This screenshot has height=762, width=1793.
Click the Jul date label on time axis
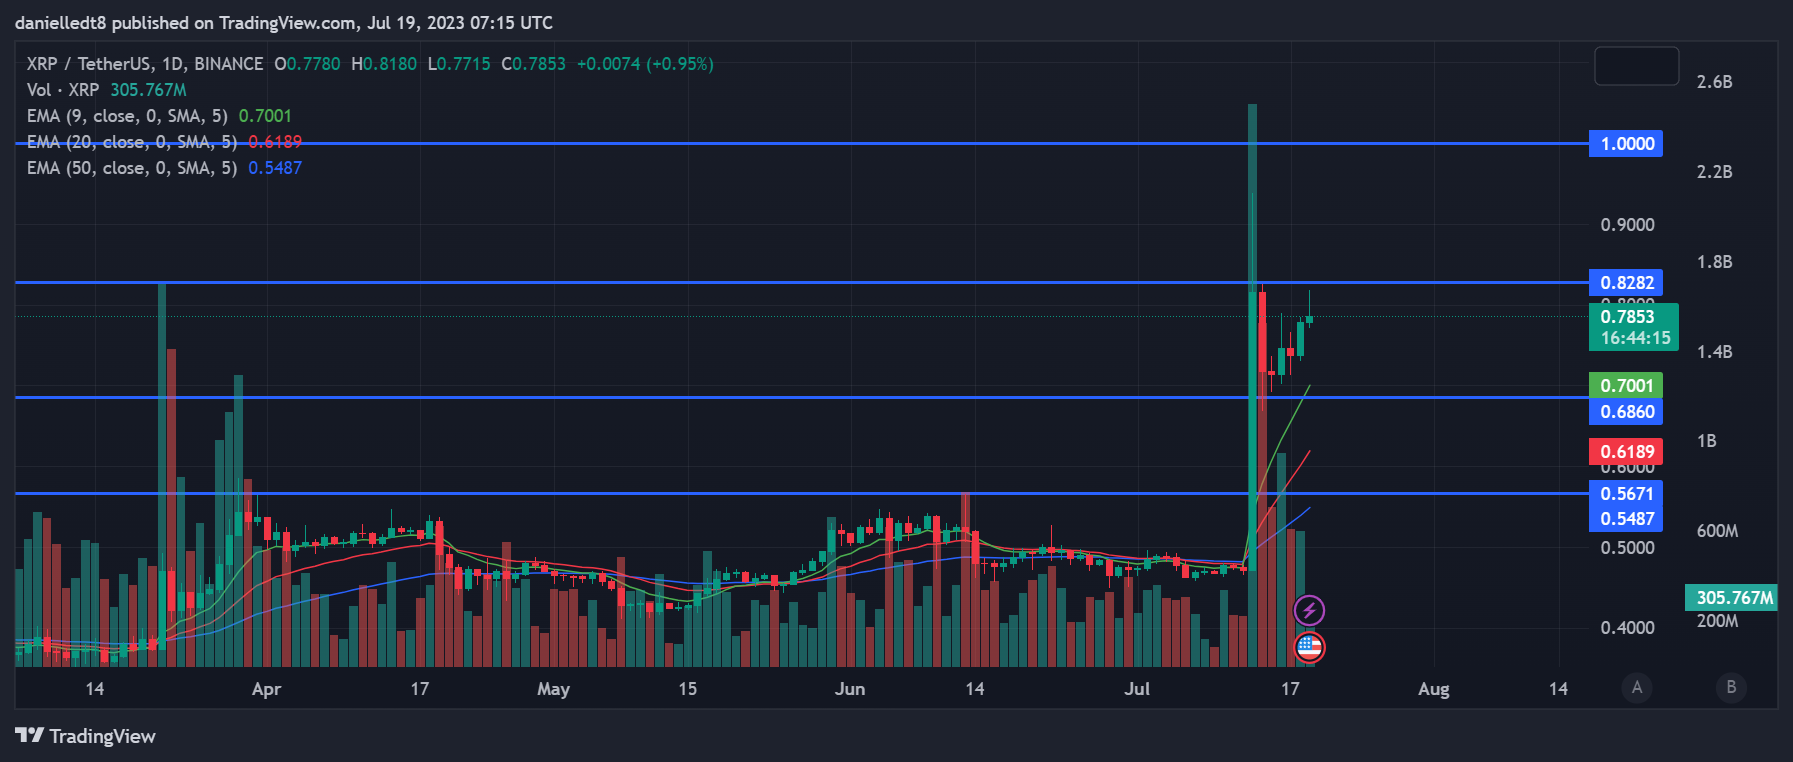[1137, 689]
